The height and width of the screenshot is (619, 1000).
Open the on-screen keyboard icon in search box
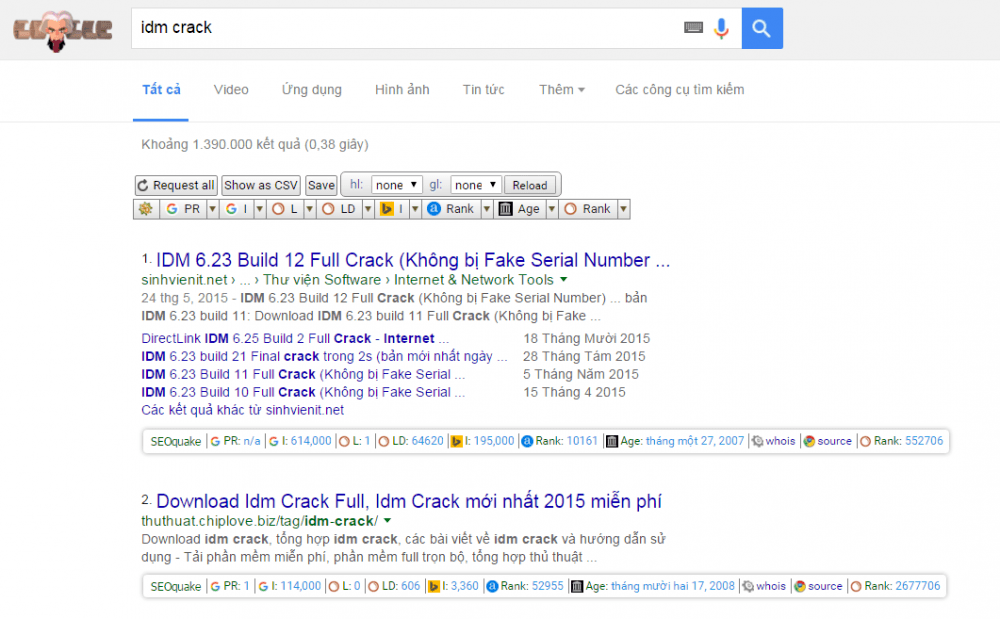coord(693,27)
